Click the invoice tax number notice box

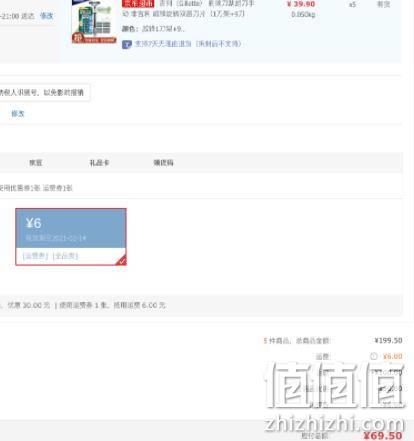coord(45,92)
